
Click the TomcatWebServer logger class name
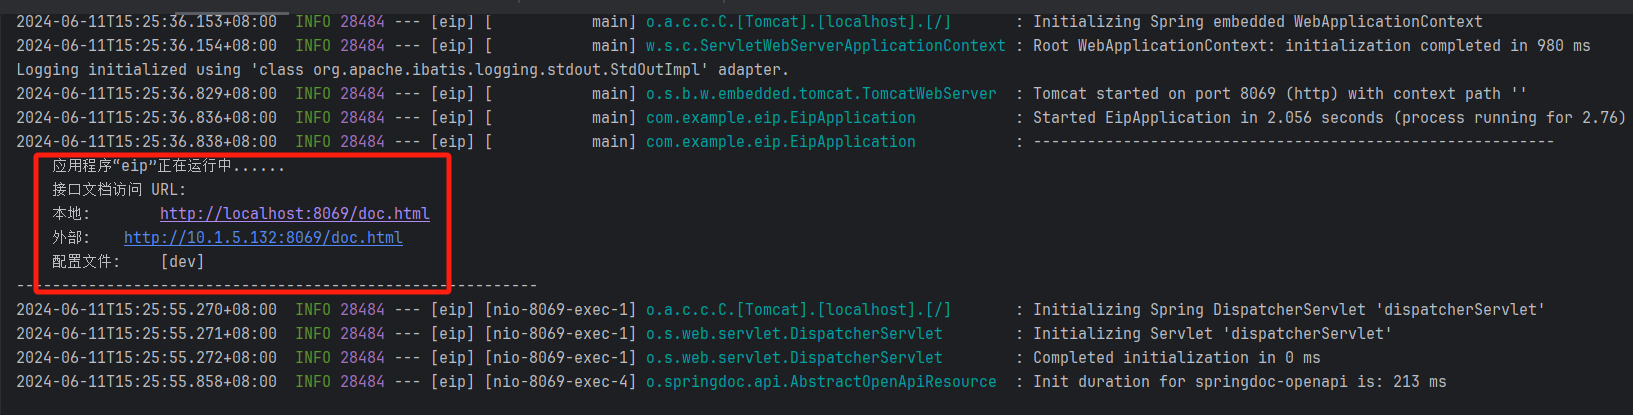coord(821,94)
